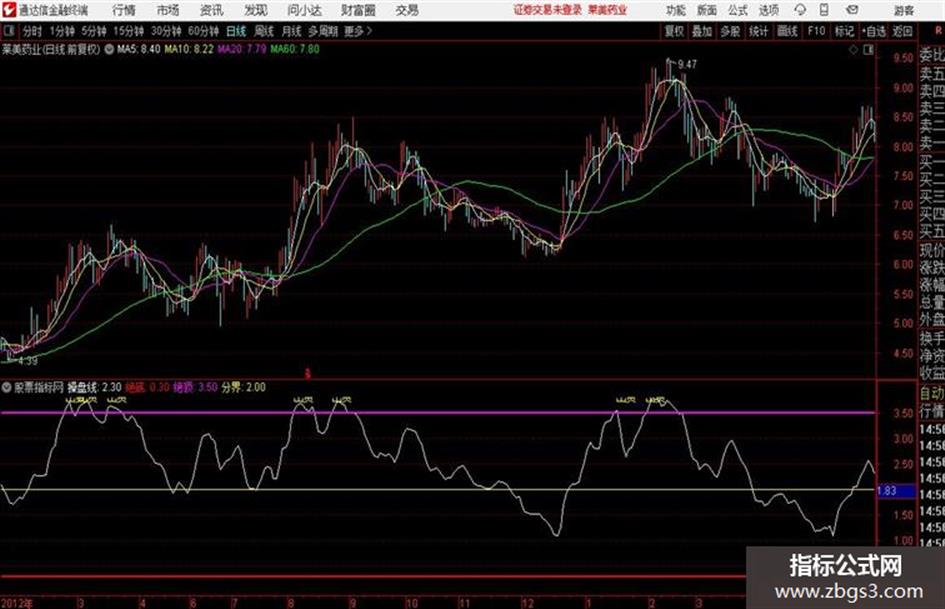Click the 多股 multi-stock button
This screenshot has height=609, width=945.
pos(730,31)
